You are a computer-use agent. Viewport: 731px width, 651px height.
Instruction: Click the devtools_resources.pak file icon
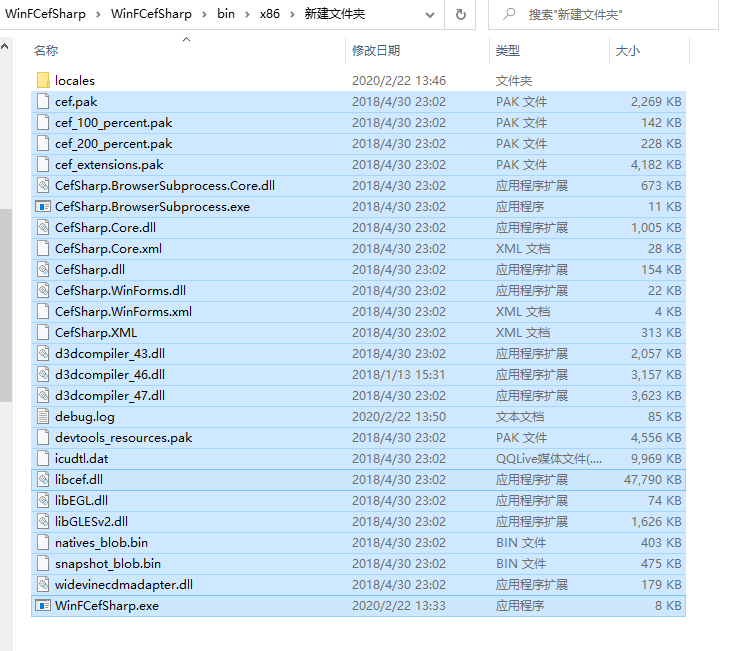tap(43, 437)
